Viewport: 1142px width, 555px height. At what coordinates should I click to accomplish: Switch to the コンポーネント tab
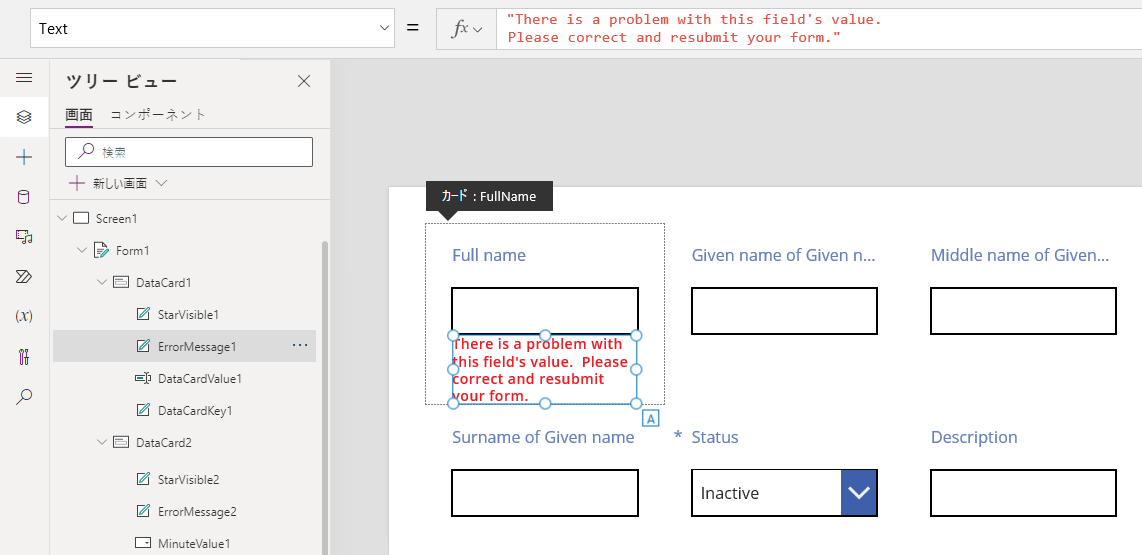tap(158, 114)
